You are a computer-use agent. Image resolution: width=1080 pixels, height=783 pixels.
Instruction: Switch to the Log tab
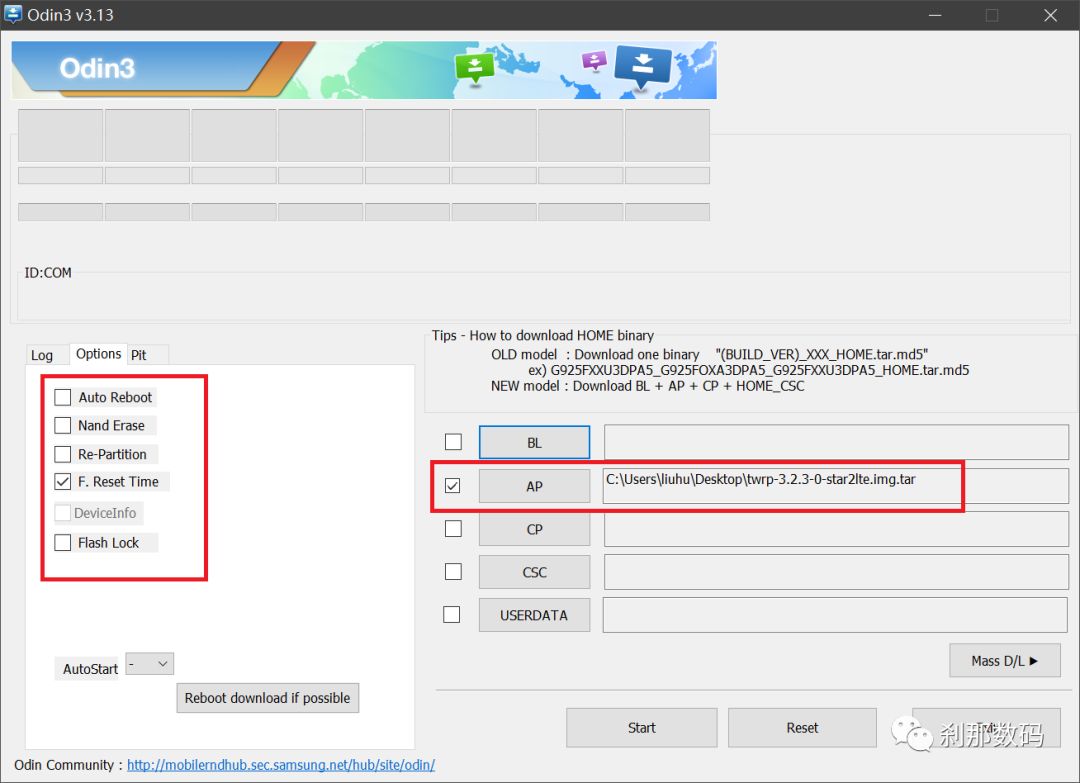click(42, 355)
